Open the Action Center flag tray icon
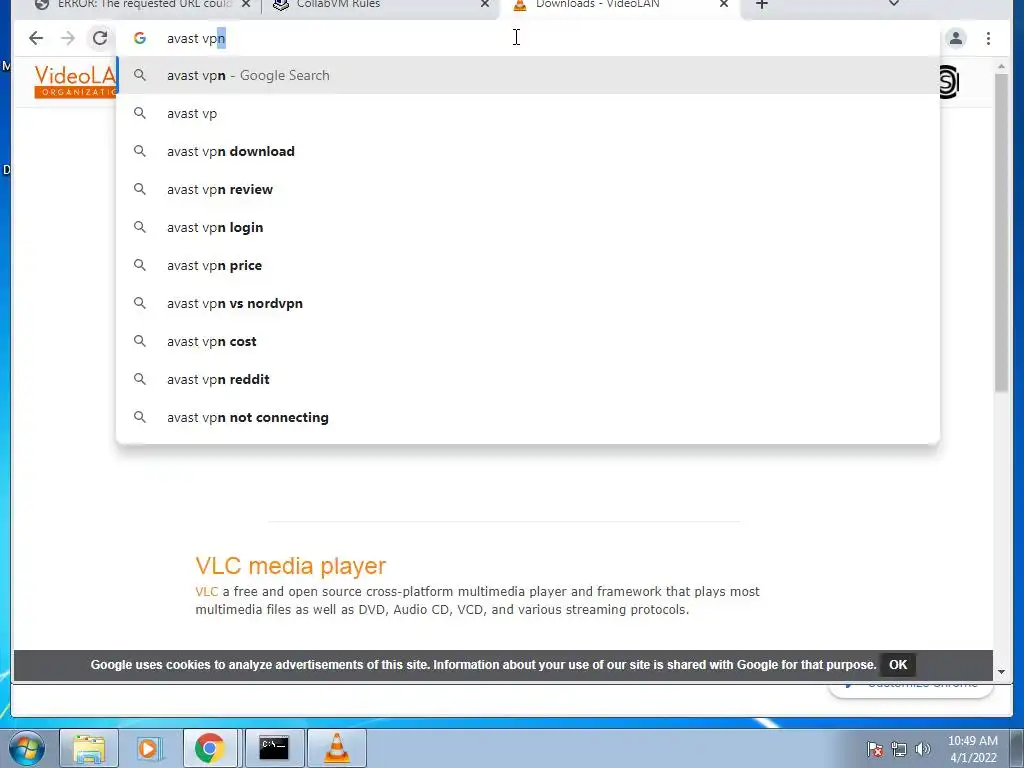This screenshot has height=768, width=1024. pyautogui.click(x=875, y=749)
